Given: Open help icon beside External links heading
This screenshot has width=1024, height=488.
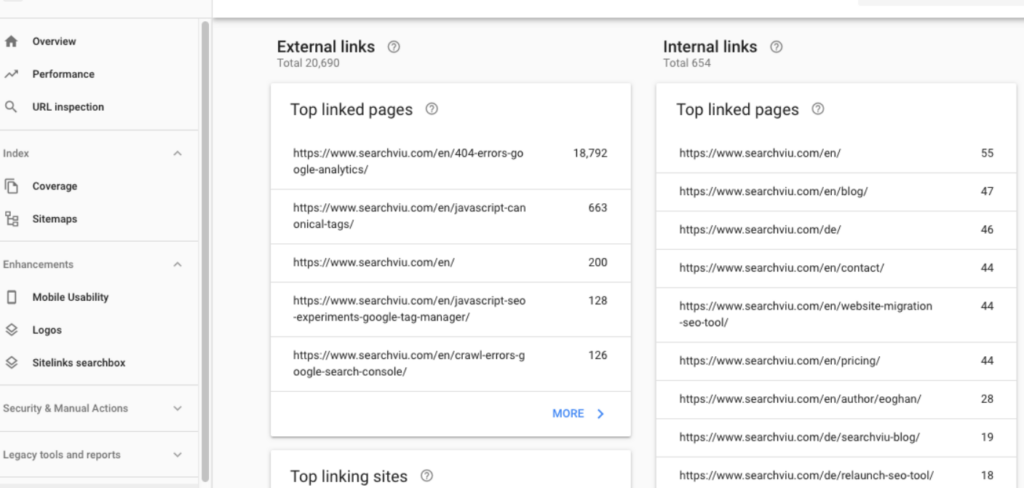Looking at the screenshot, I should pyautogui.click(x=394, y=47).
